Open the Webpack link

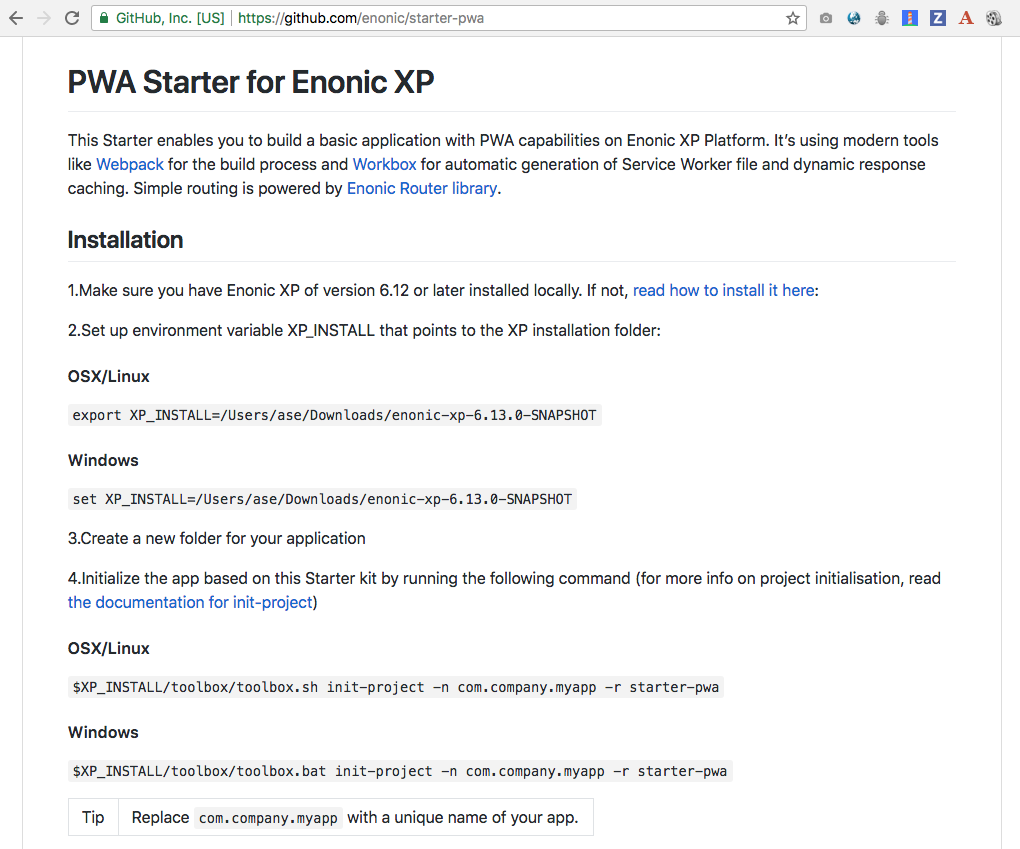pyautogui.click(x=130, y=165)
